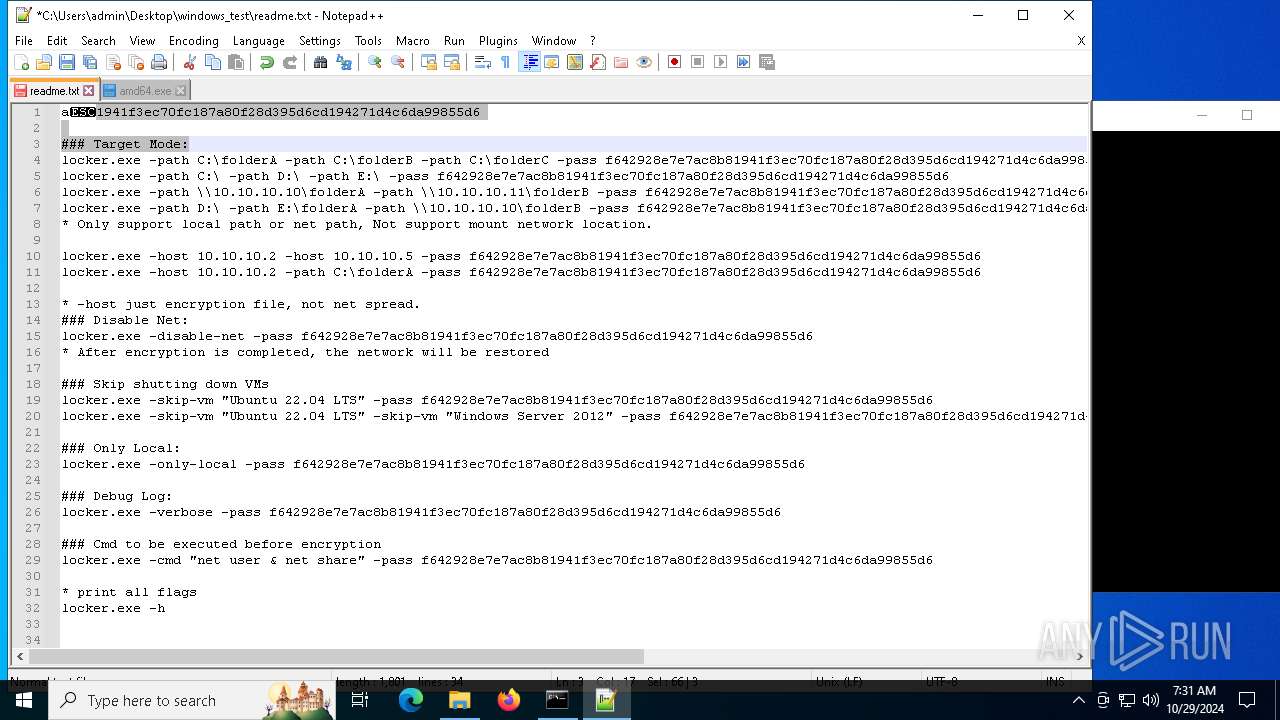
Task: Click the green Undo arrow
Action: 267,62
